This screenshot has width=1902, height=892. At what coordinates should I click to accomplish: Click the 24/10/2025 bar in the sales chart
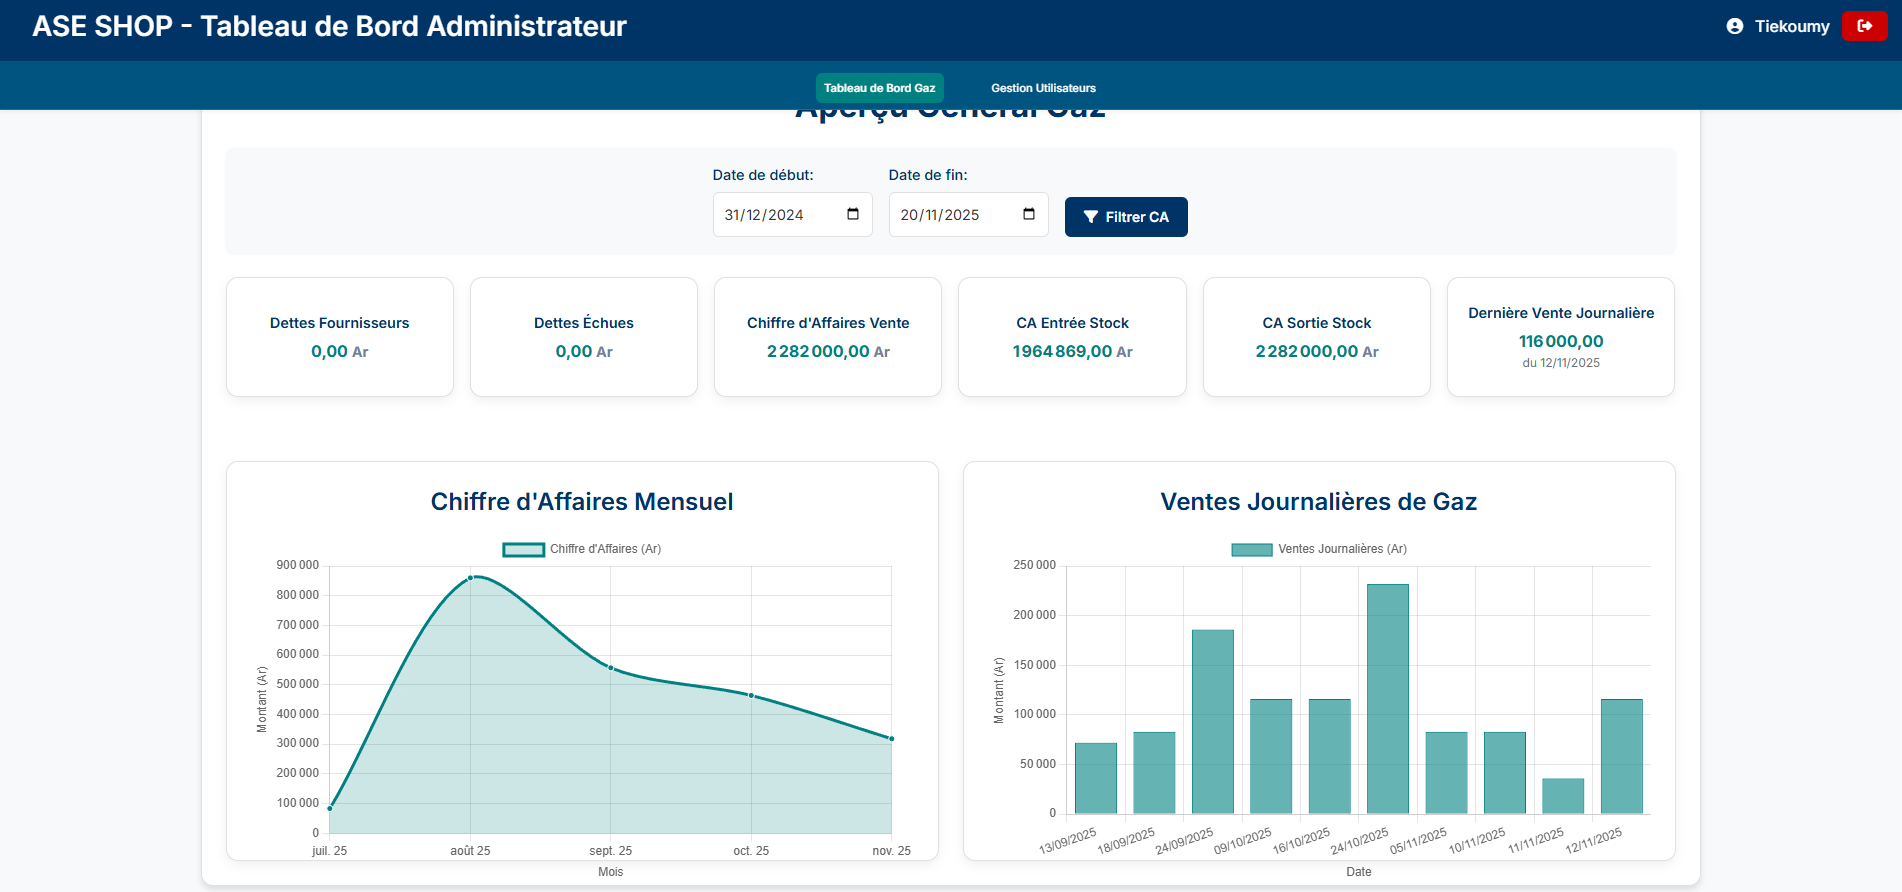coord(1388,699)
